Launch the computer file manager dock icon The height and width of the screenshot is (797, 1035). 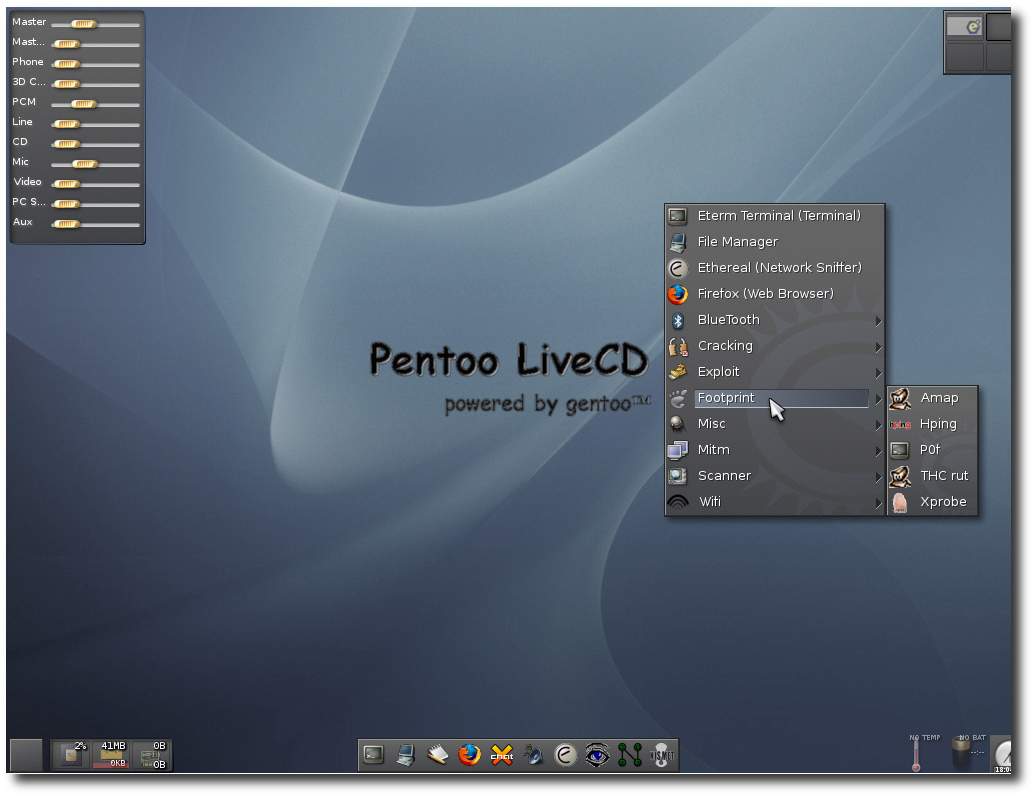pos(406,755)
